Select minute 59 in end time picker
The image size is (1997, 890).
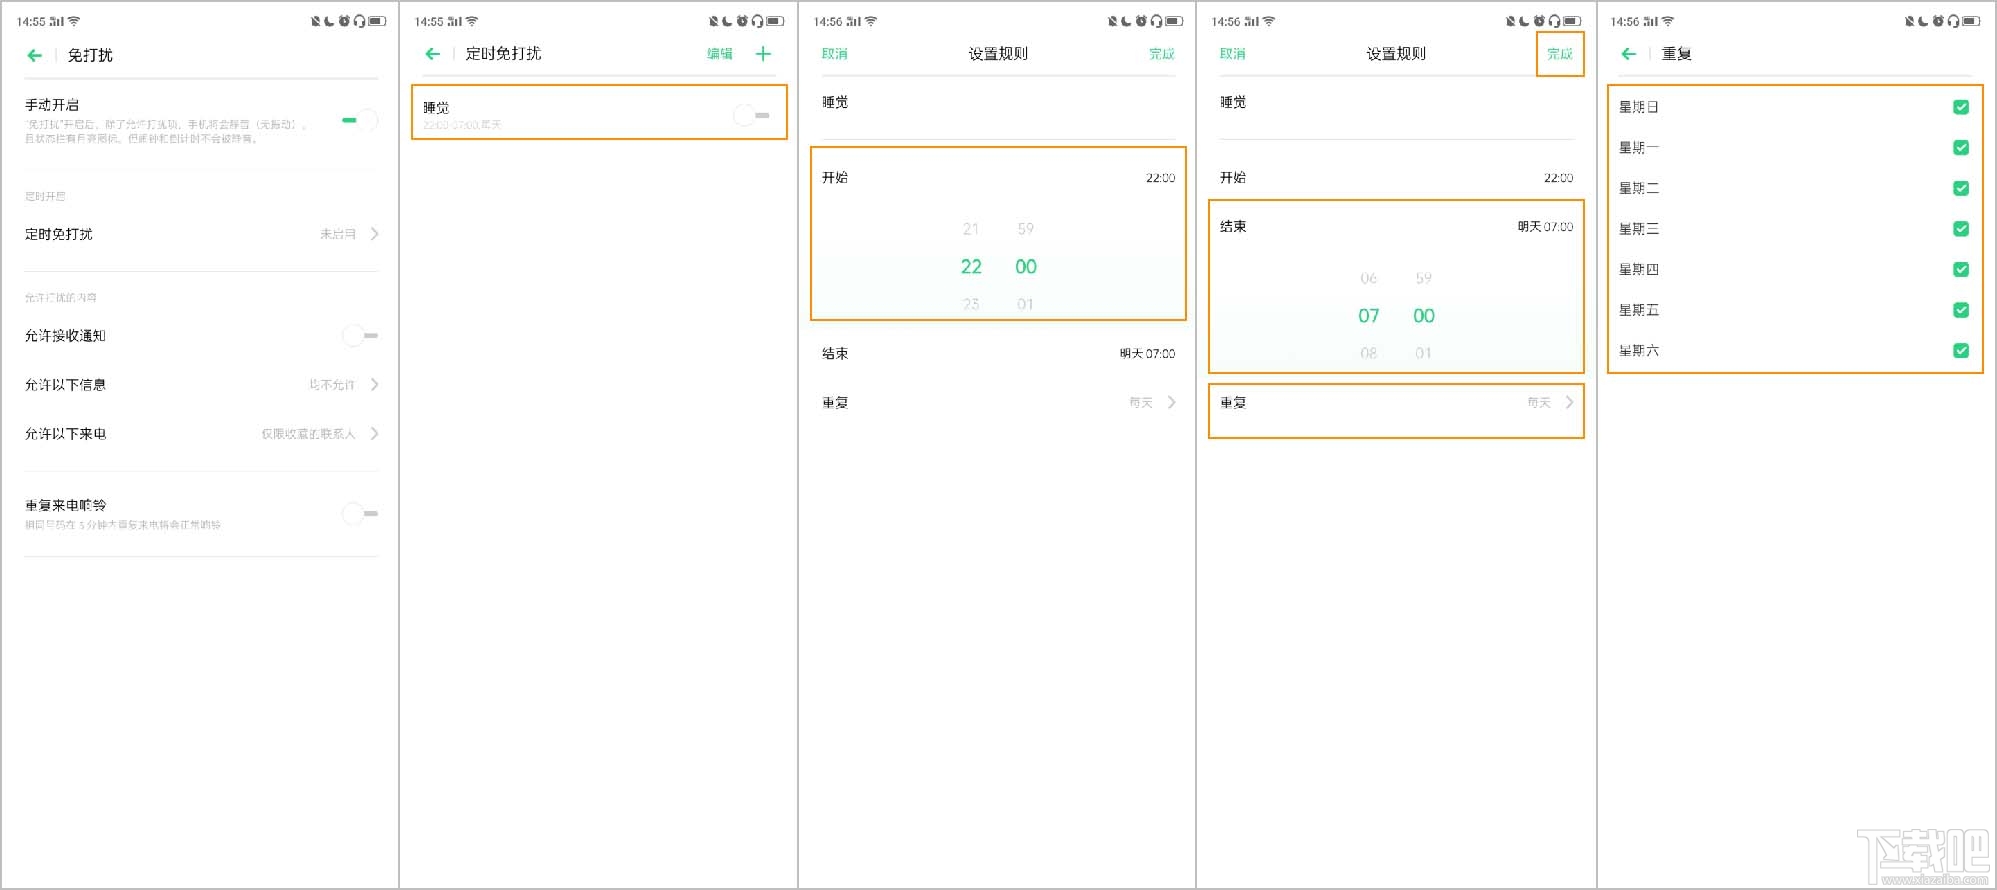click(x=1424, y=278)
